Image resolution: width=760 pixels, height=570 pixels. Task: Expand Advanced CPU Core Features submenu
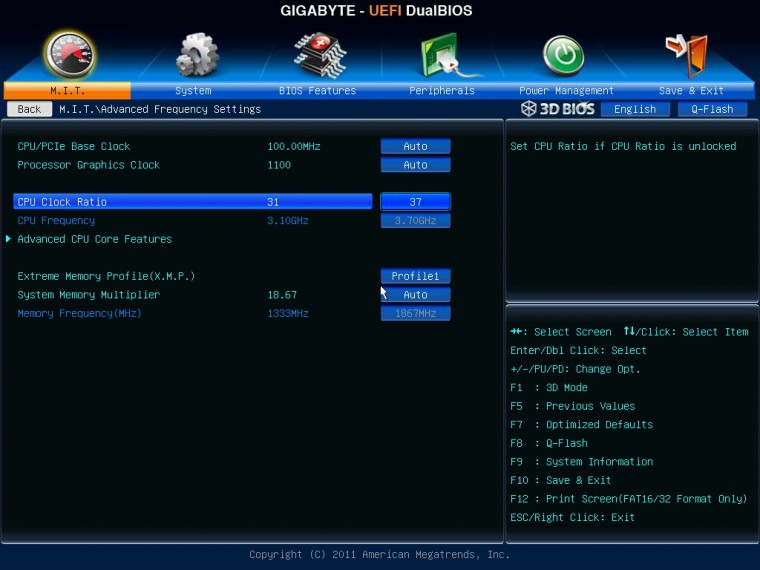[x=95, y=239]
